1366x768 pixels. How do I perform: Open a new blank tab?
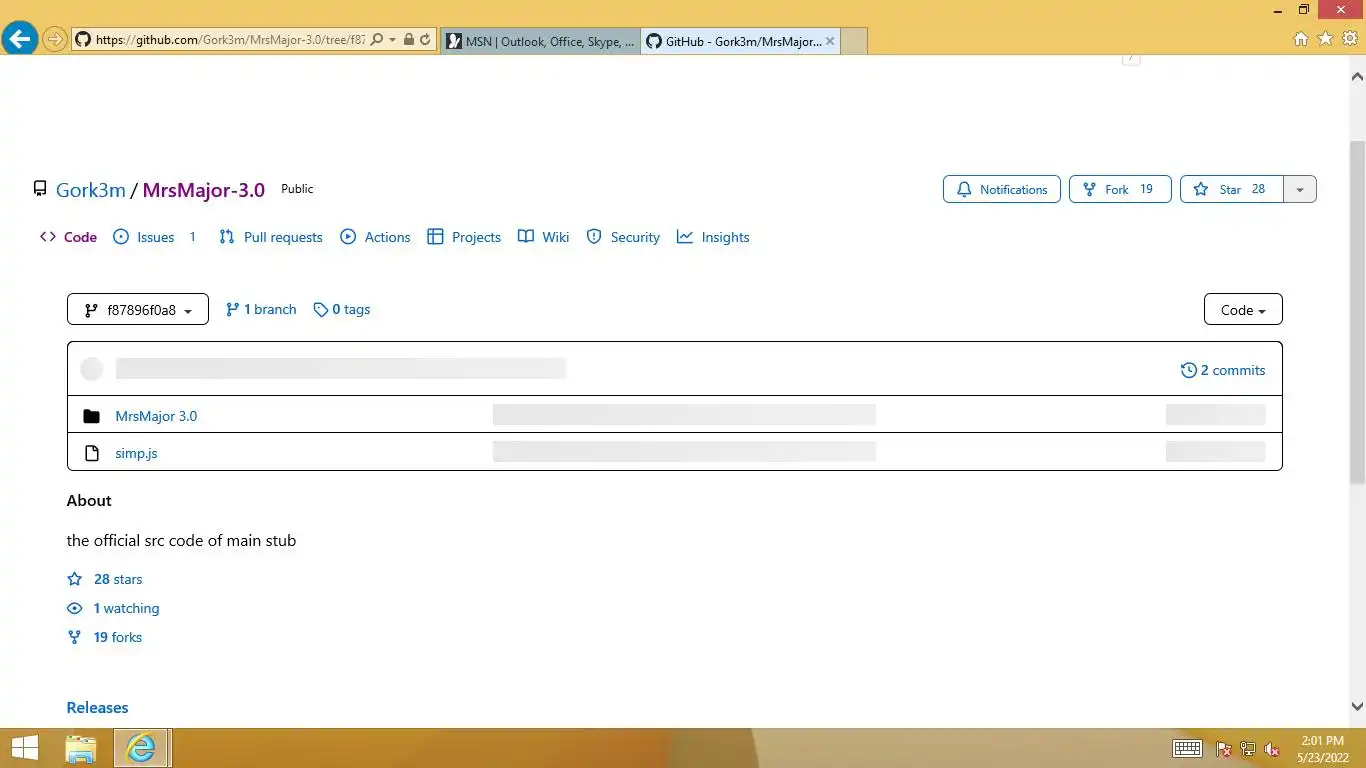(854, 41)
